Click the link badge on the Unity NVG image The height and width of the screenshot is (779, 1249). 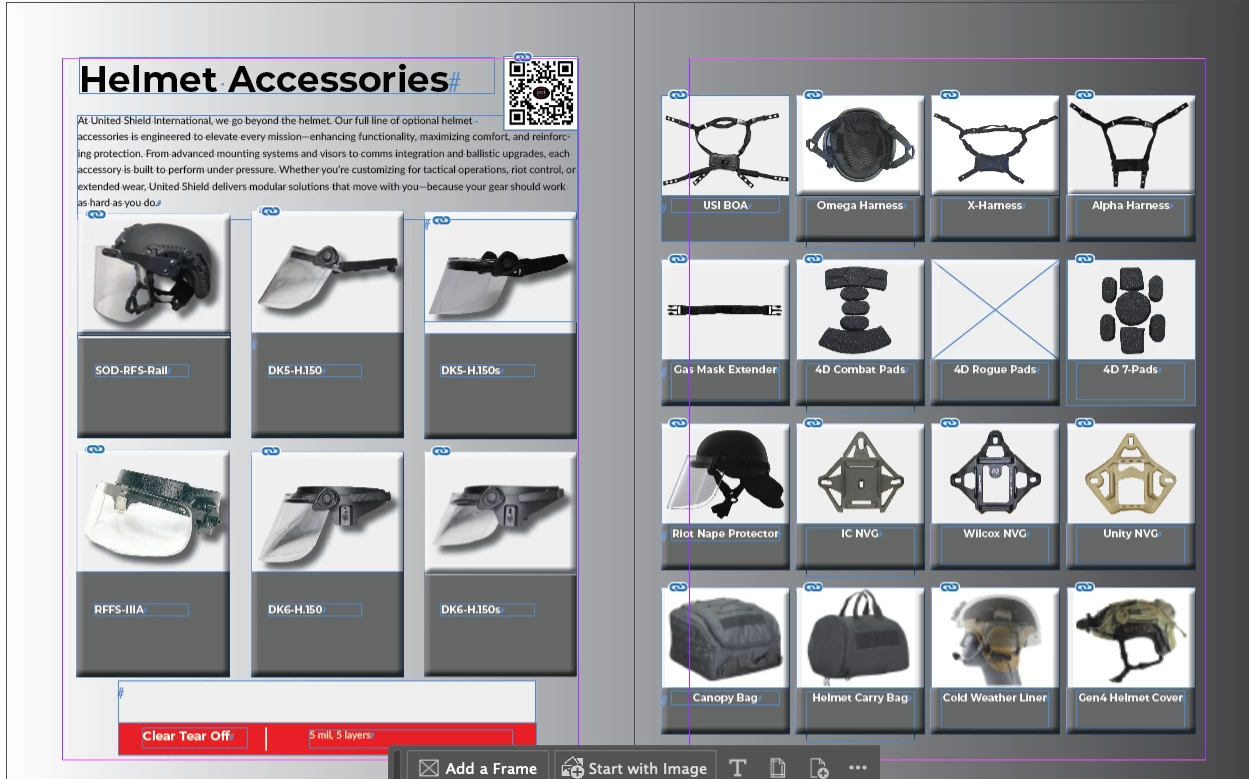click(x=1085, y=423)
